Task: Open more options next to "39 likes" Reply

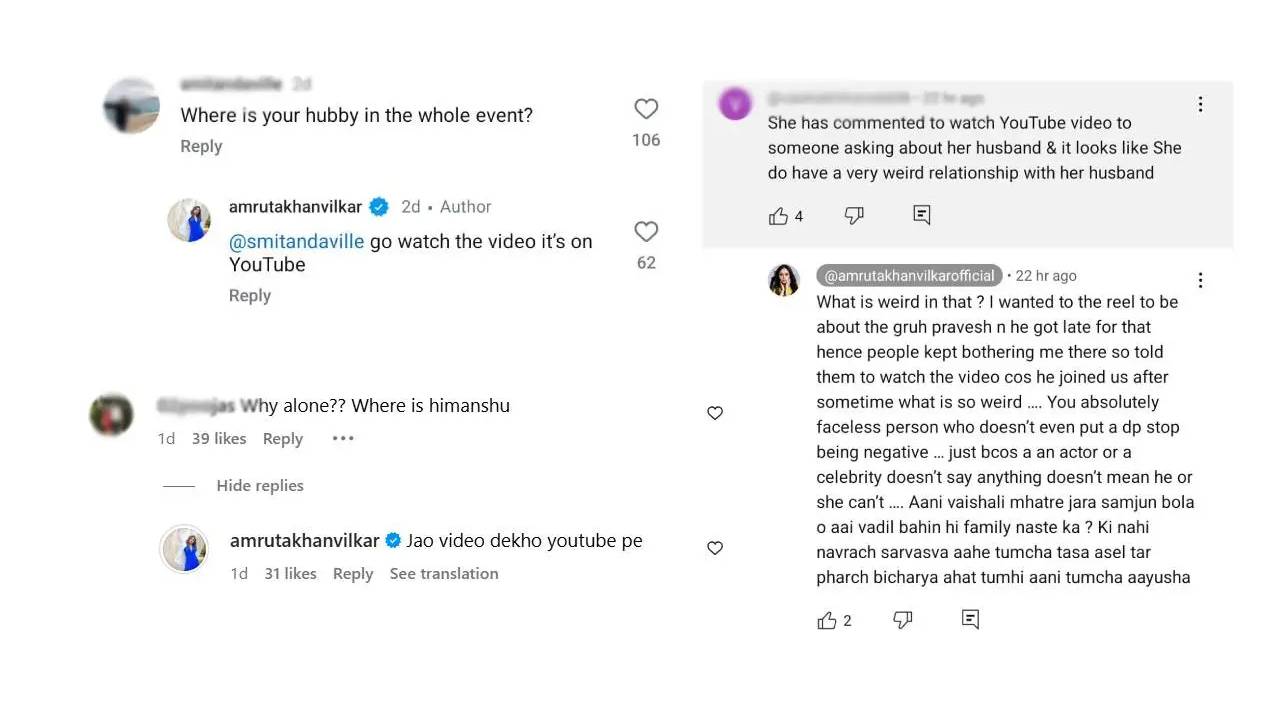Action: click(343, 439)
